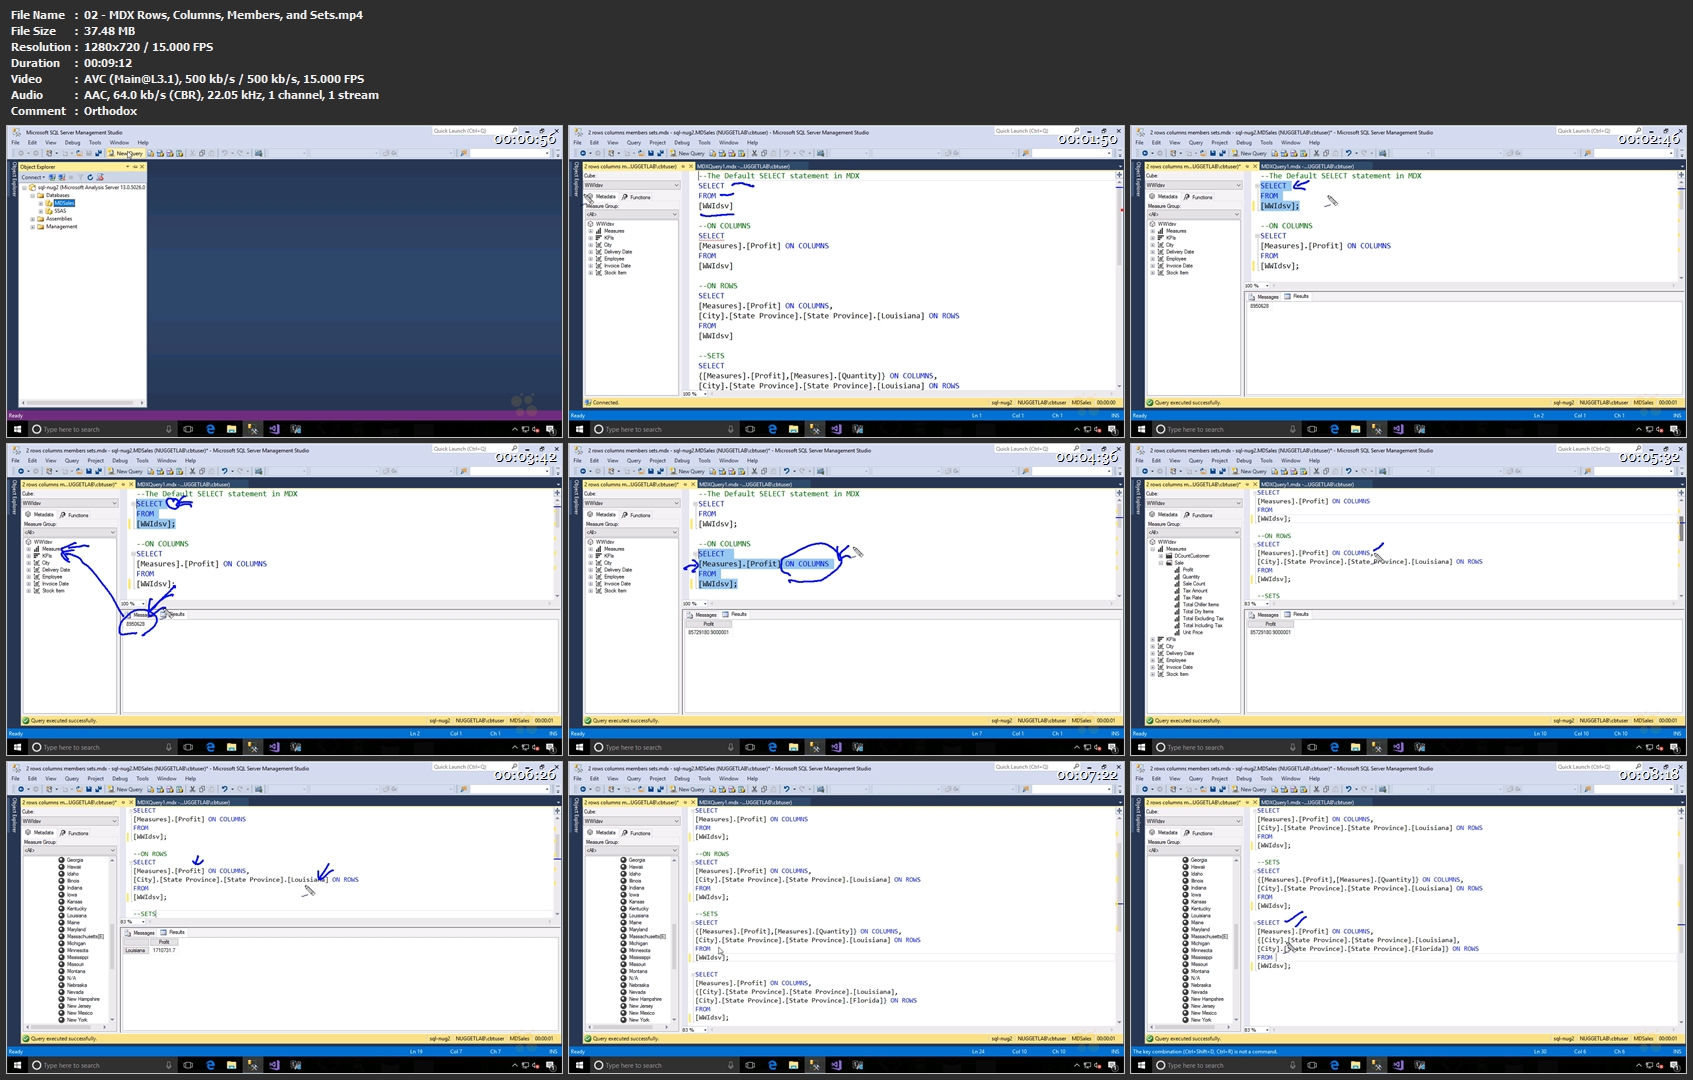Click Task View taskbar icon in 00:01:50 frame
Image resolution: width=1693 pixels, height=1080 pixels.
click(750, 429)
